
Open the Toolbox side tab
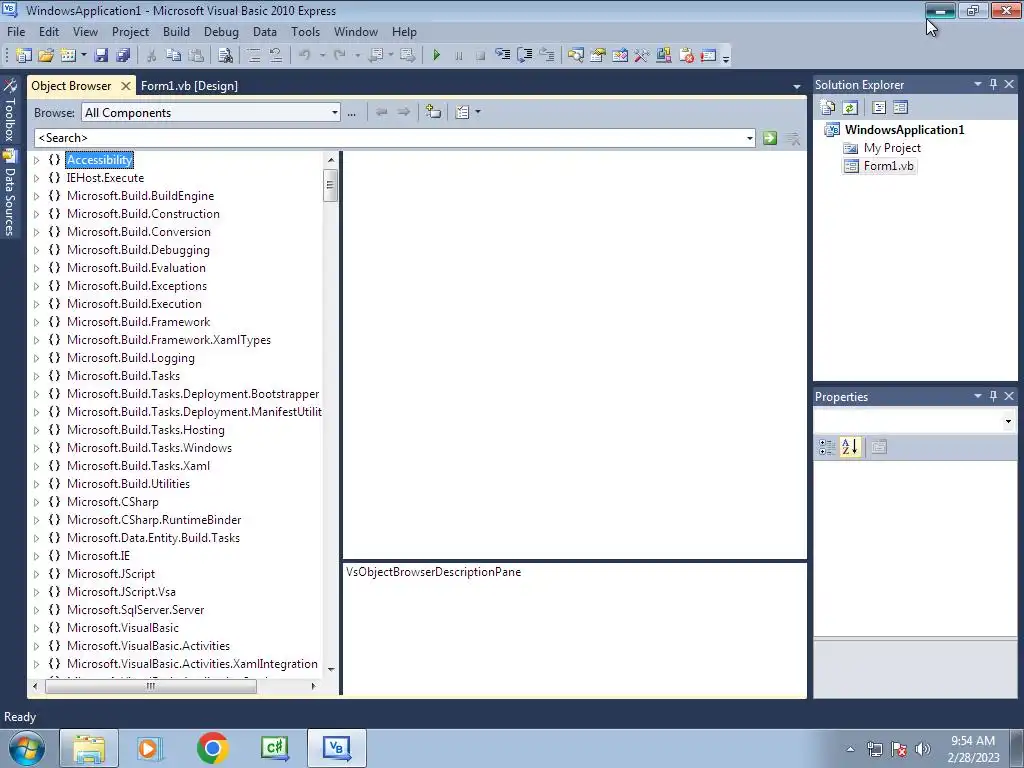click(9, 111)
